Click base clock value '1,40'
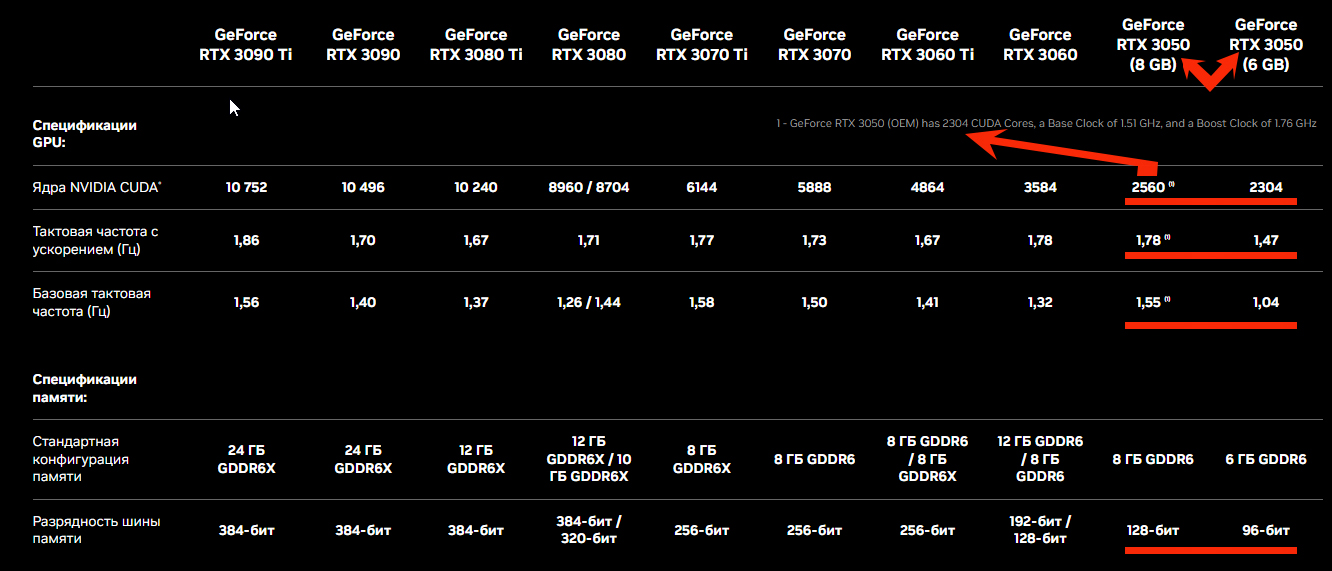Viewport: 1332px width, 571px height. [363, 302]
